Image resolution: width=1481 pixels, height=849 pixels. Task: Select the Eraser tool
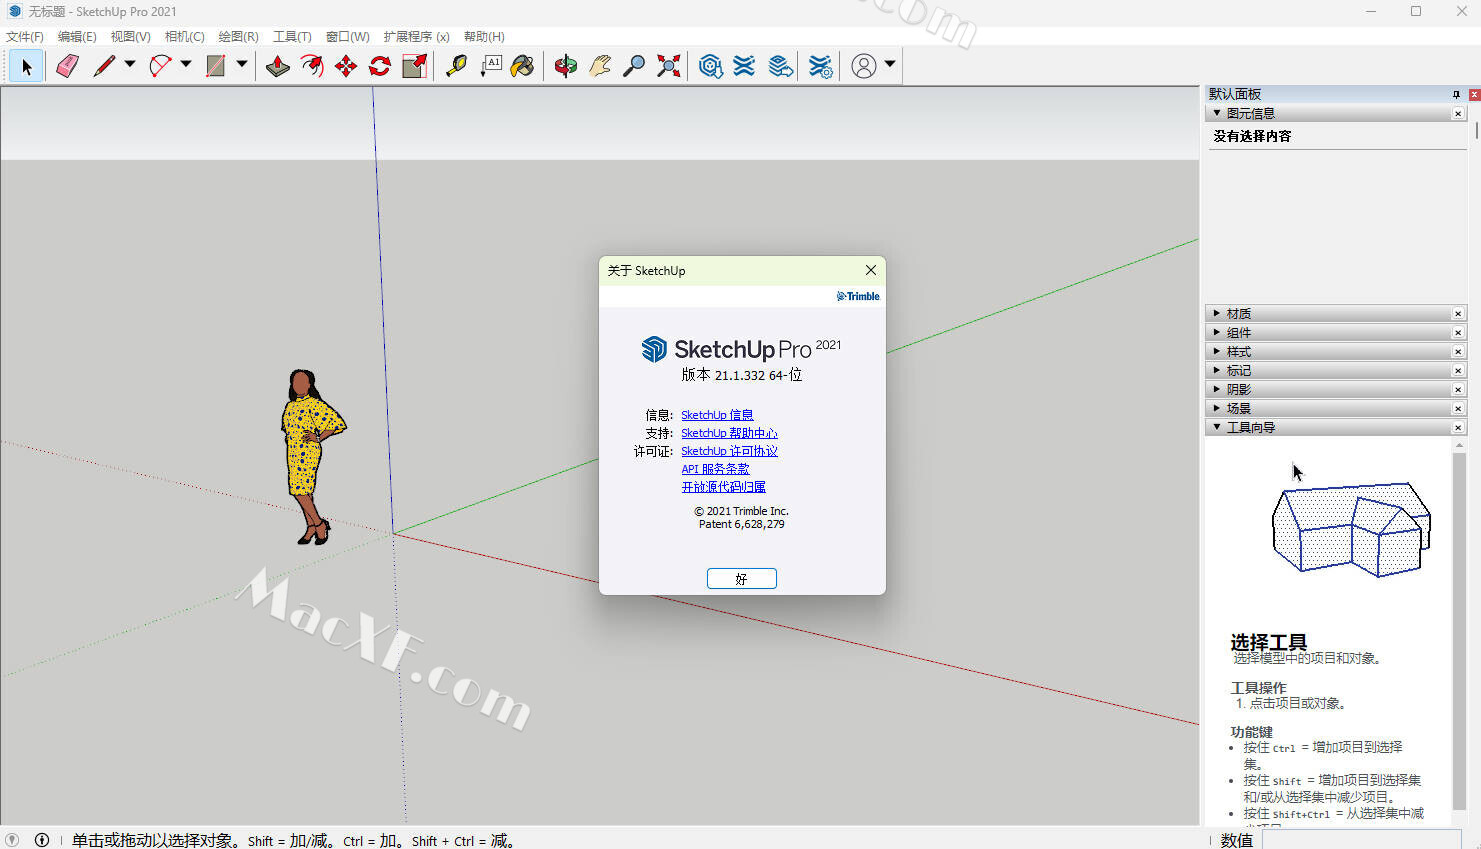pos(67,66)
